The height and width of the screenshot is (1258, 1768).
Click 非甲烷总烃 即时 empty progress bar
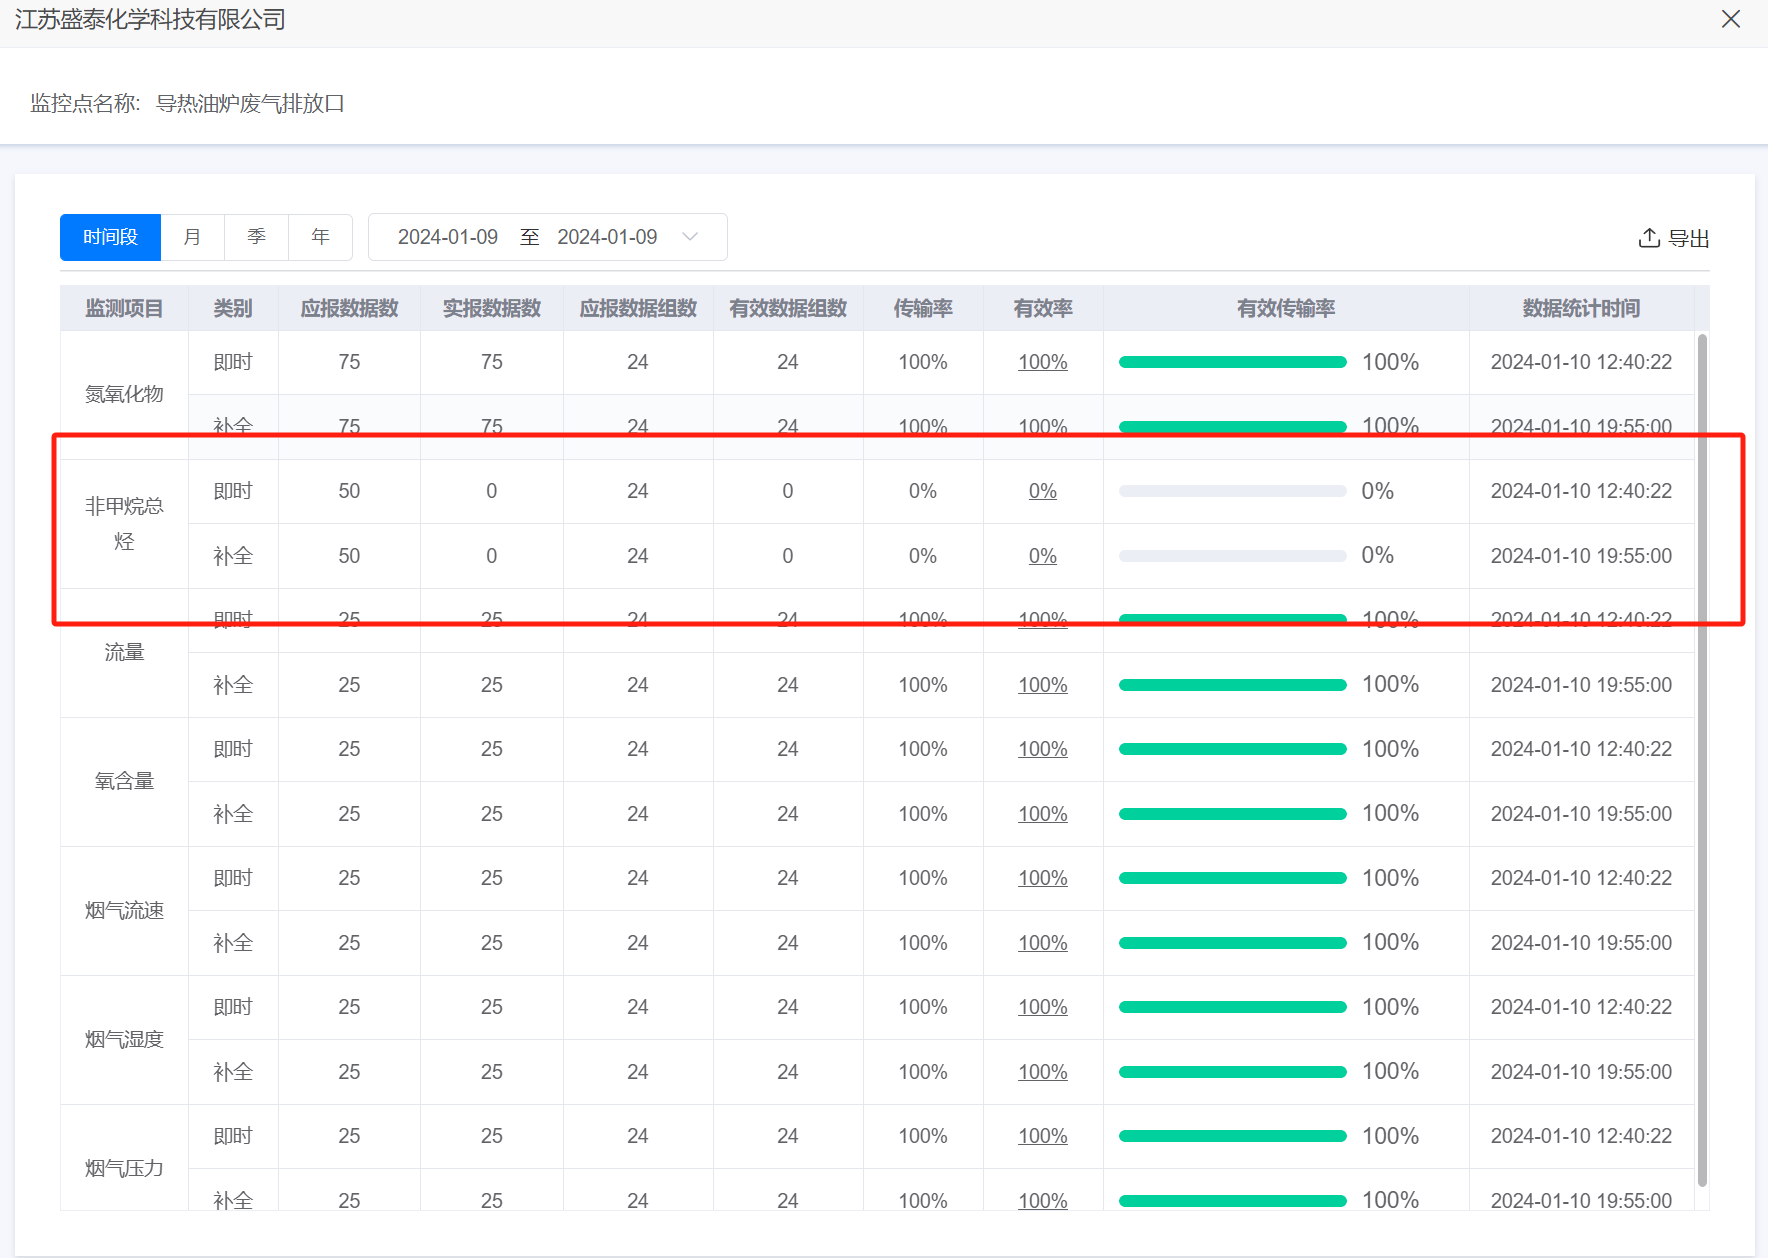coord(1232,491)
